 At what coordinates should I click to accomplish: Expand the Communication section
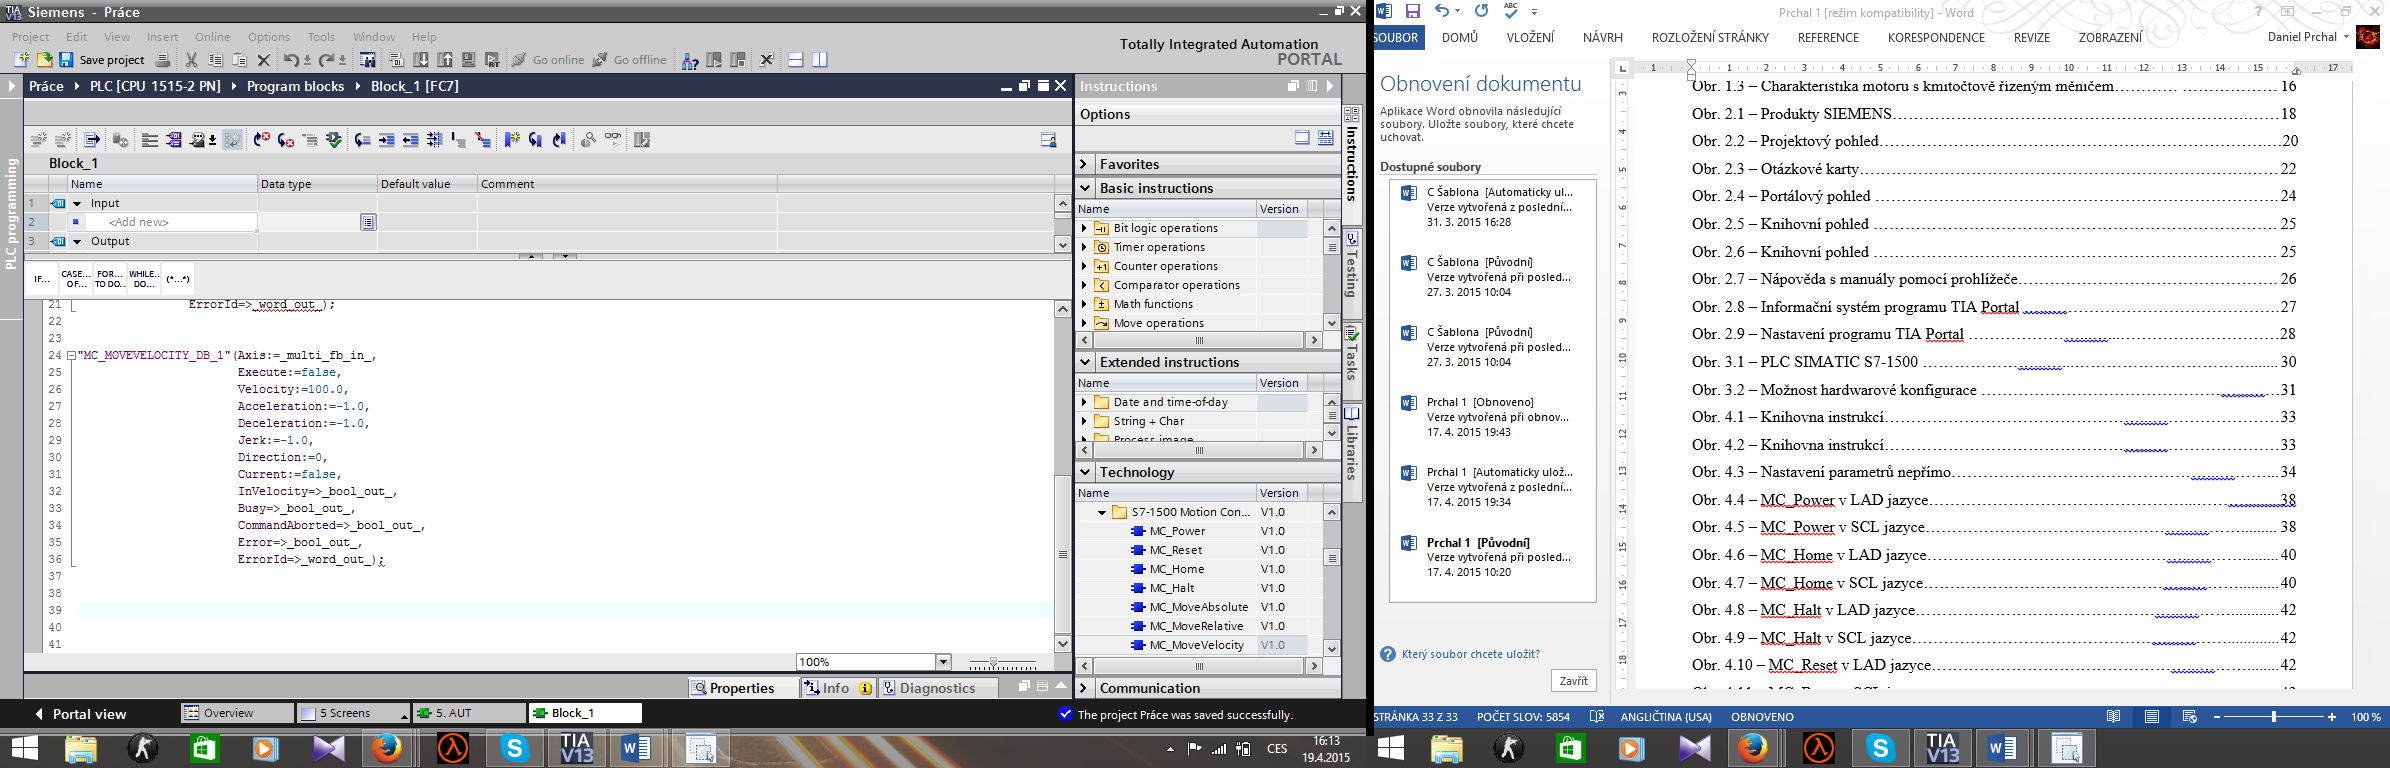(1084, 688)
